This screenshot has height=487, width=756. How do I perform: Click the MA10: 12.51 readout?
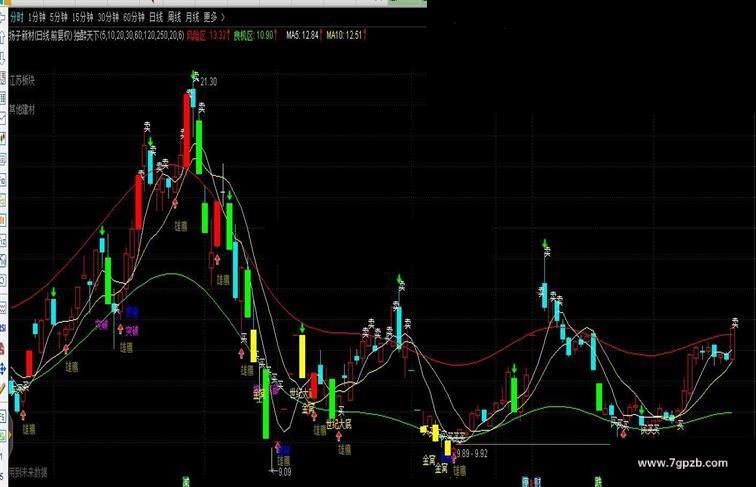(x=346, y=35)
